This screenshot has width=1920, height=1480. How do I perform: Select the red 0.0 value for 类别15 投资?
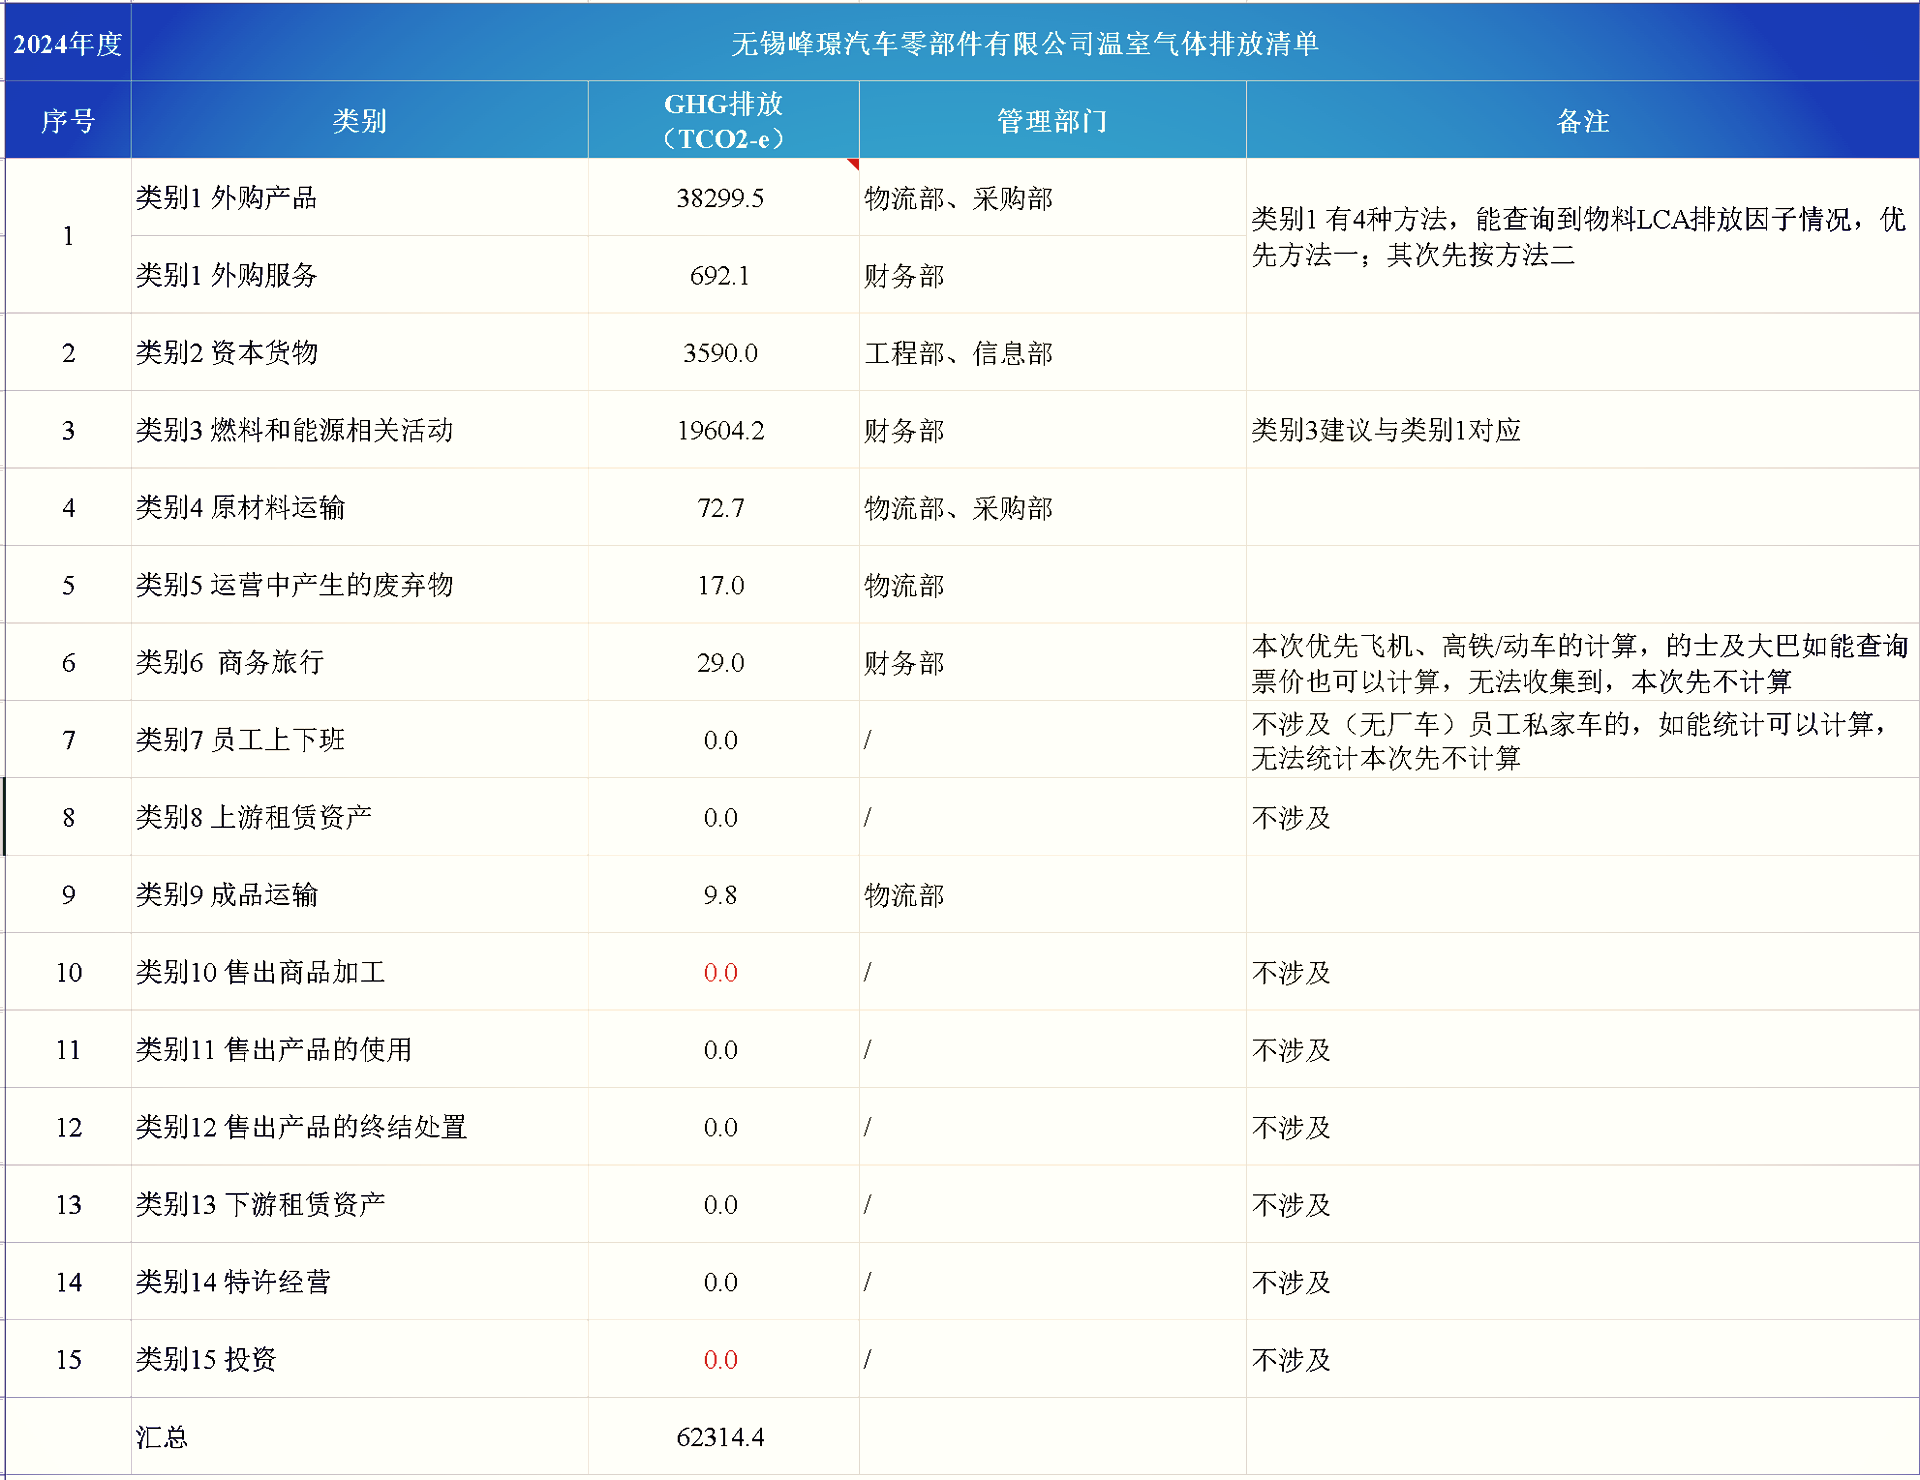(722, 1360)
